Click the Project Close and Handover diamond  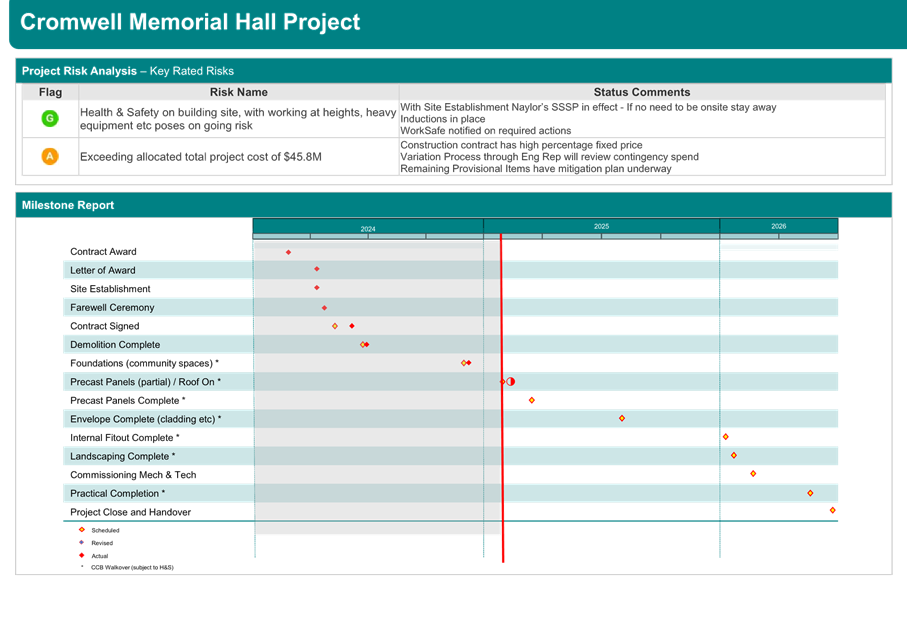[832, 510]
